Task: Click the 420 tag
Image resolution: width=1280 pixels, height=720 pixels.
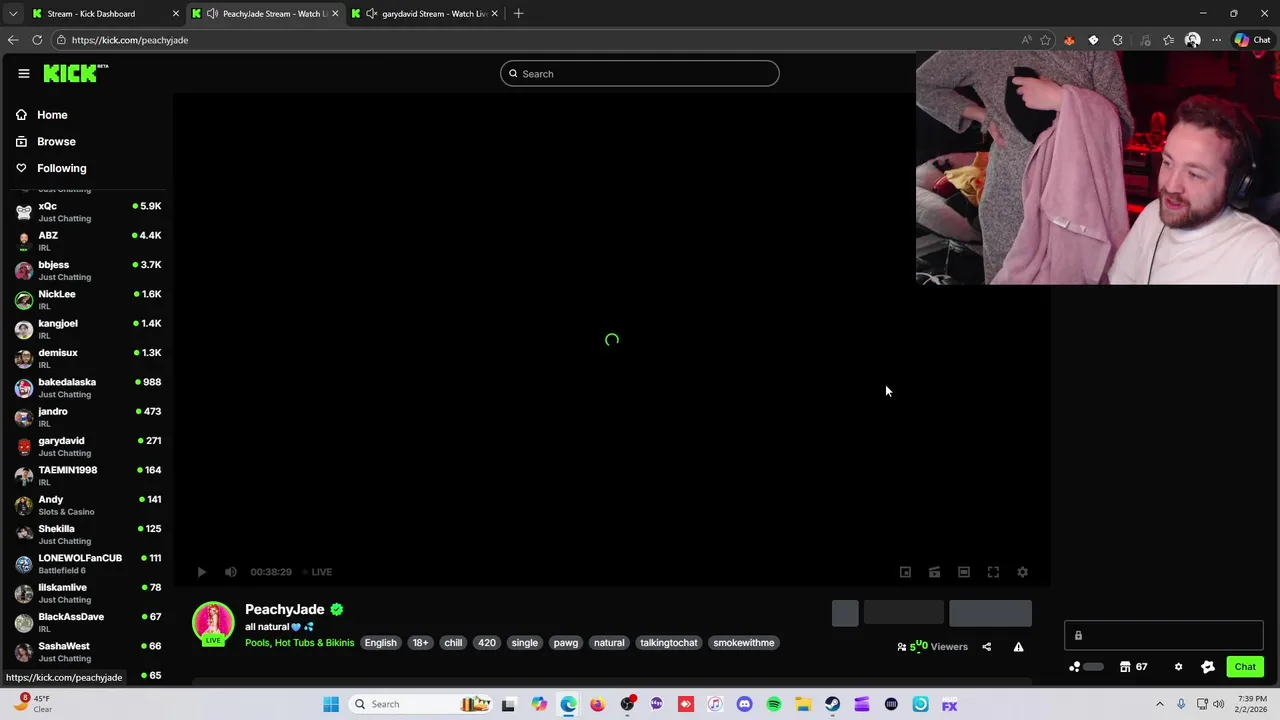Action: click(487, 643)
